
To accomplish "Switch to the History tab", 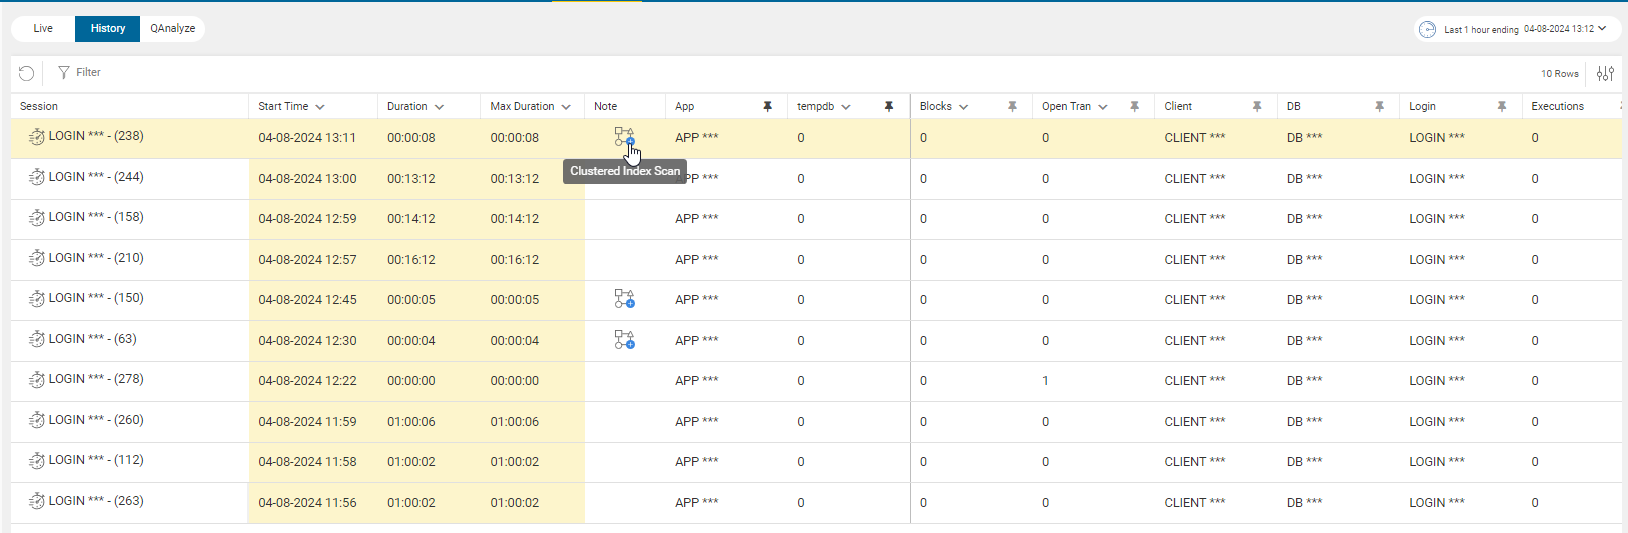I will [108, 28].
